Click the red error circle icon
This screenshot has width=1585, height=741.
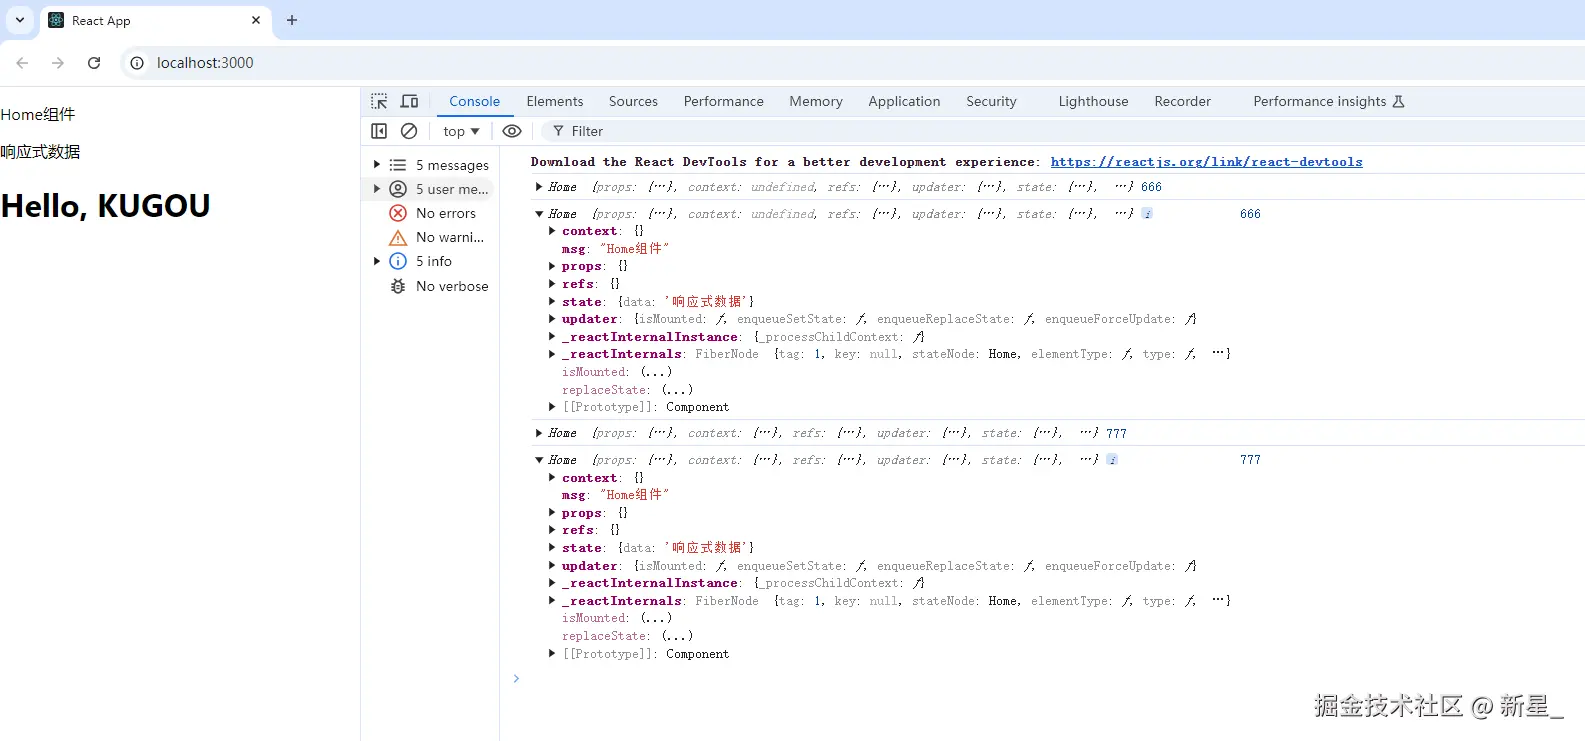click(398, 213)
